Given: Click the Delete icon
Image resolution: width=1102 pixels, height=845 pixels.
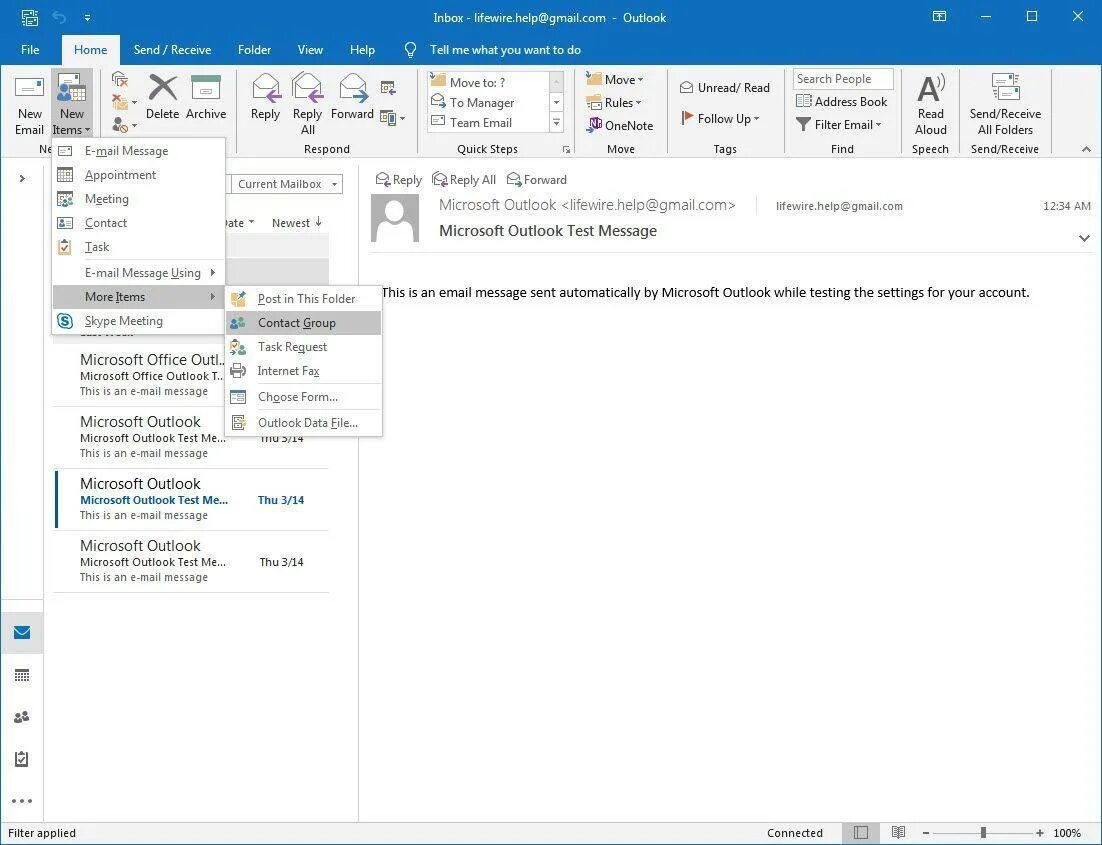Looking at the screenshot, I should [162, 98].
